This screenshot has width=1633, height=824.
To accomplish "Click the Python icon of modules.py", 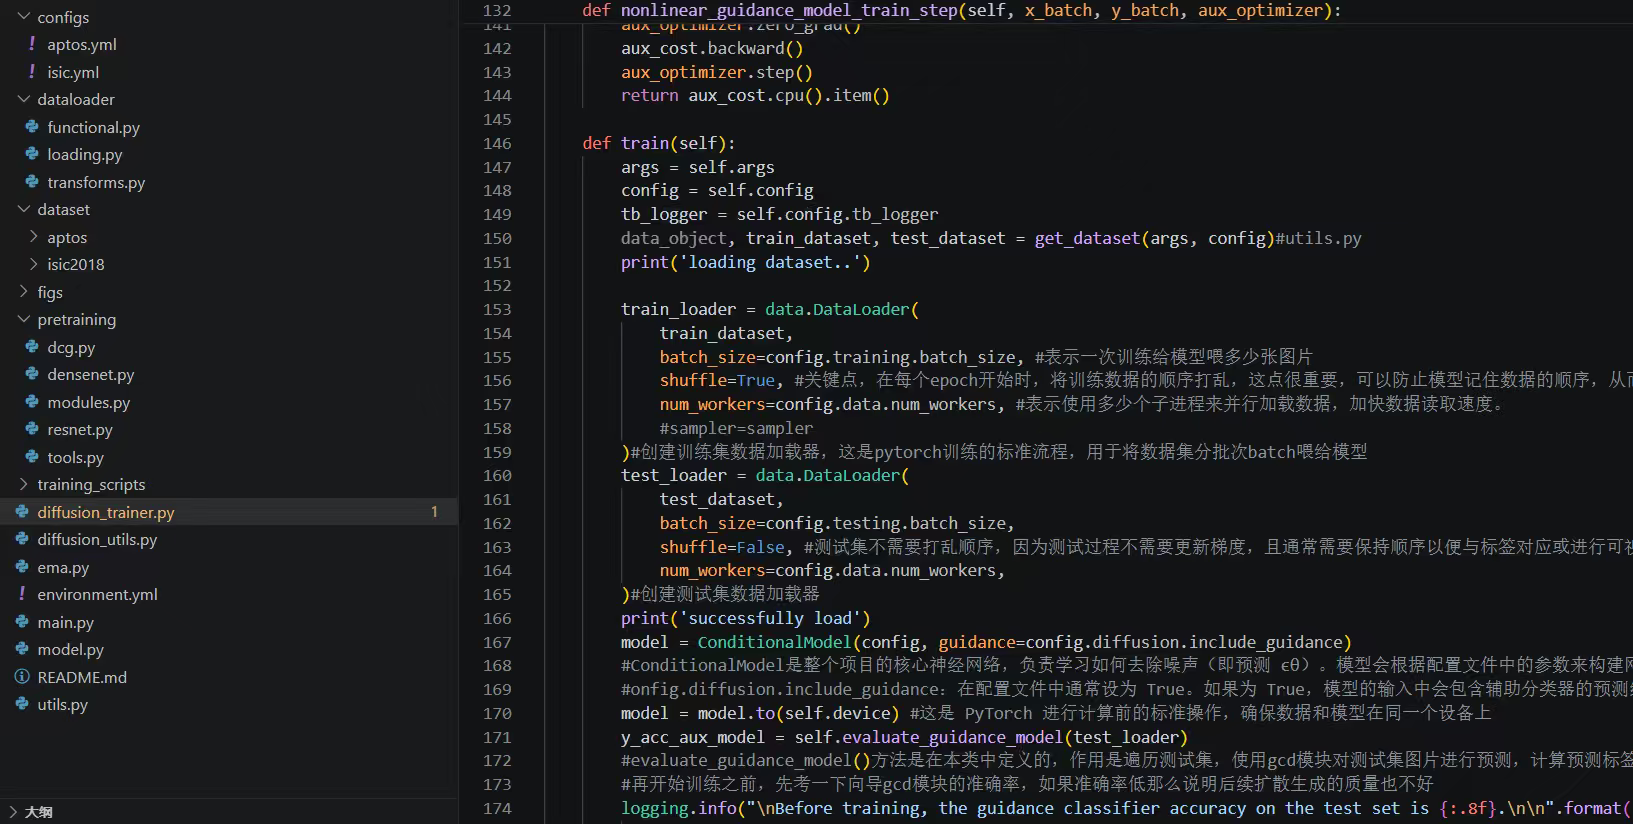I will (x=32, y=402).
